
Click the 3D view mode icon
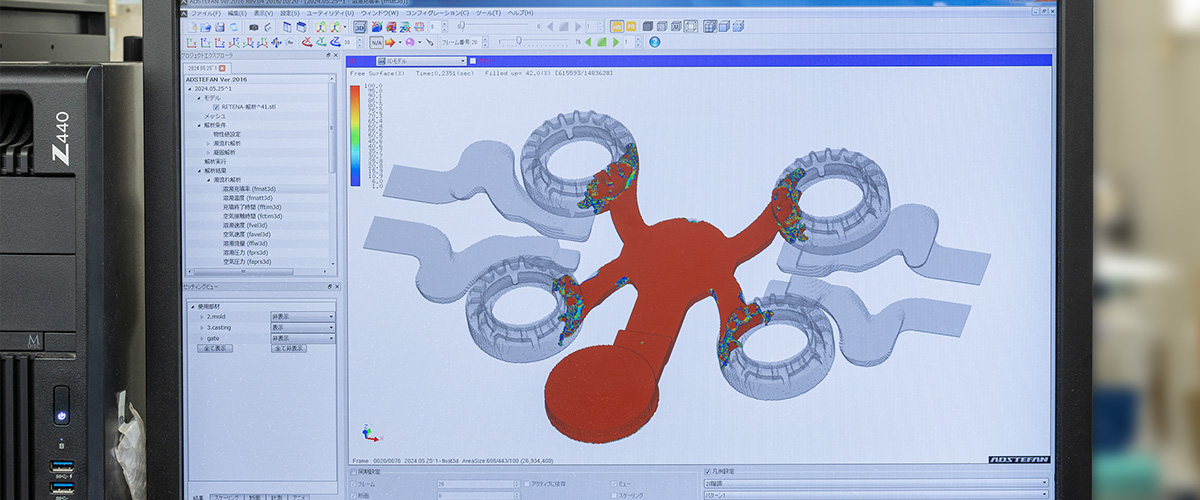coord(360,27)
